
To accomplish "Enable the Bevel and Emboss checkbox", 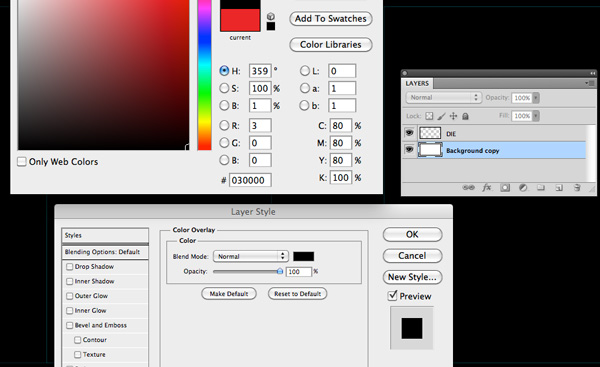I will point(70,325).
